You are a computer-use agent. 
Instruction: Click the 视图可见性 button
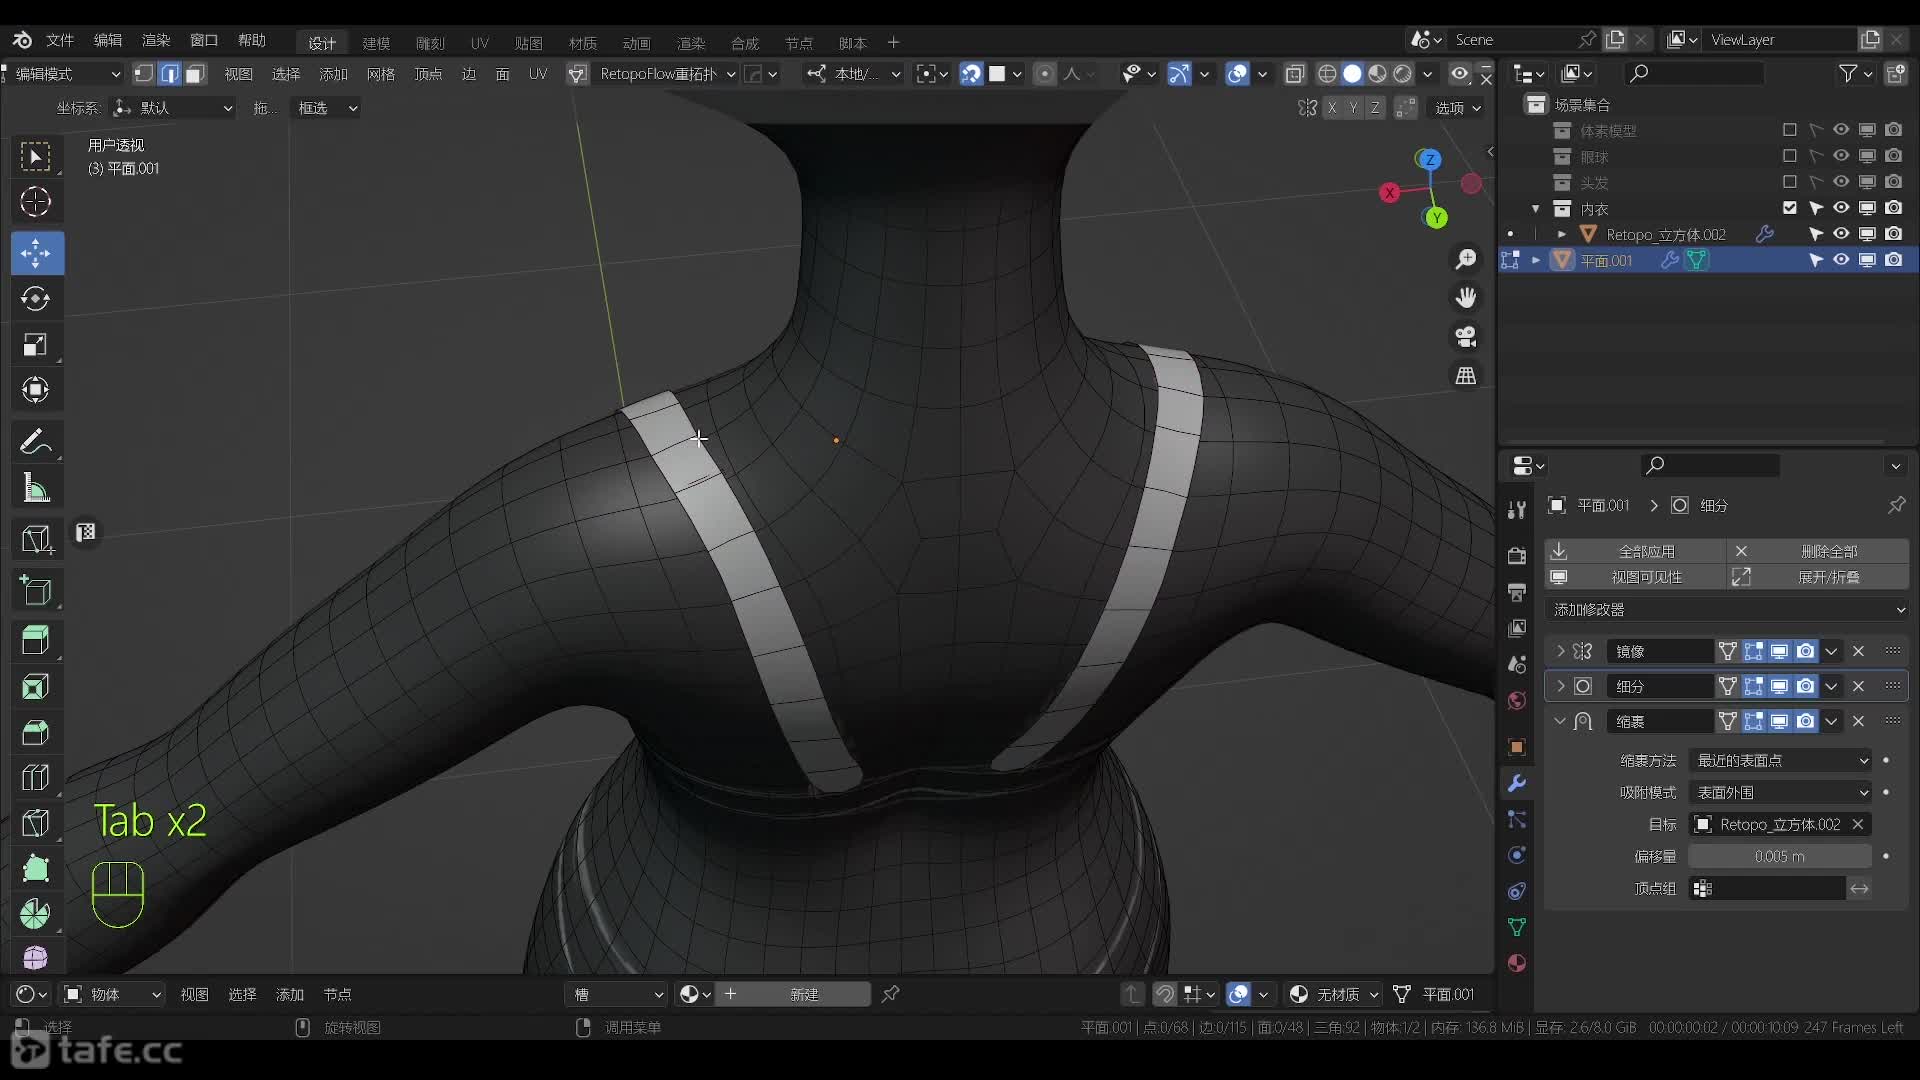tap(1635, 577)
